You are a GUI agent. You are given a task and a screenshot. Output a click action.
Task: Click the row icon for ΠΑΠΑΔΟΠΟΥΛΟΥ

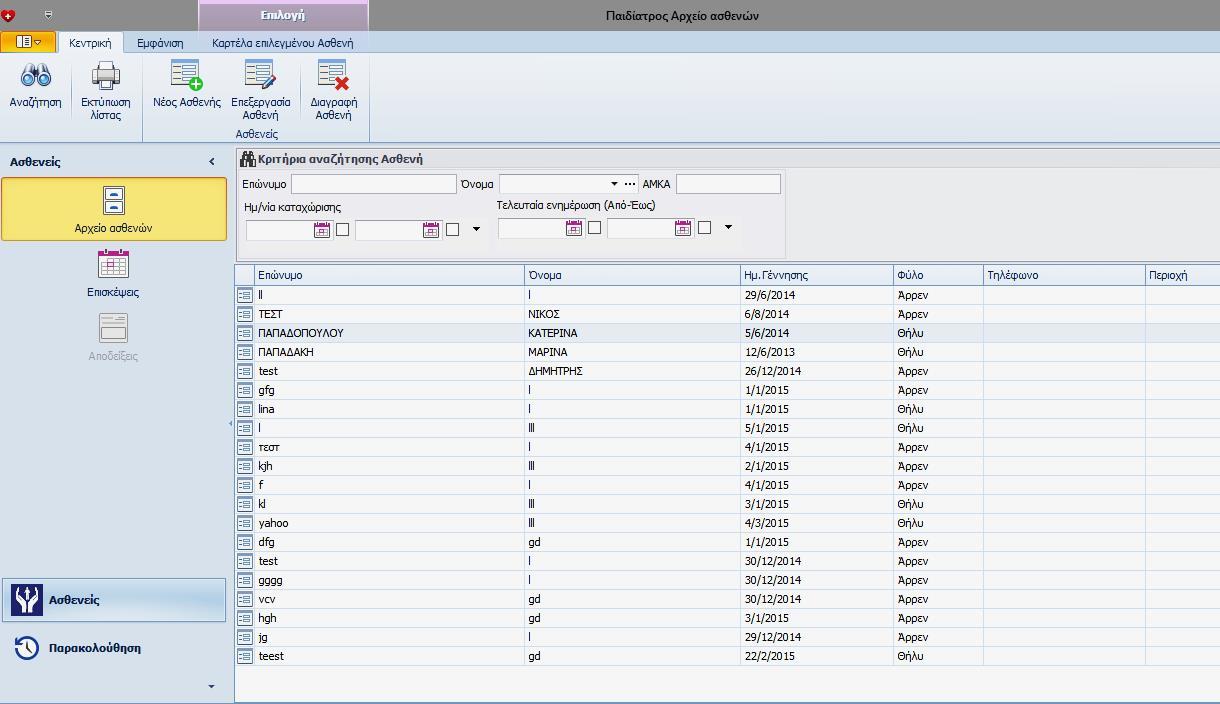click(245, 333)
